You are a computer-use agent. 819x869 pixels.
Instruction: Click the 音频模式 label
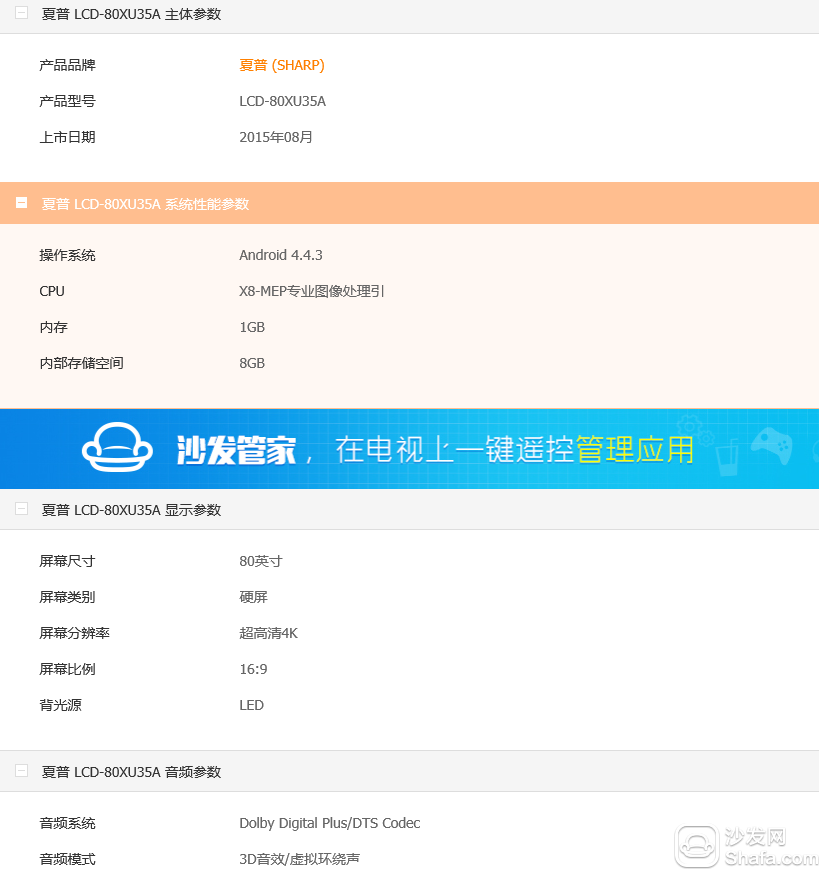click(68, 860)
